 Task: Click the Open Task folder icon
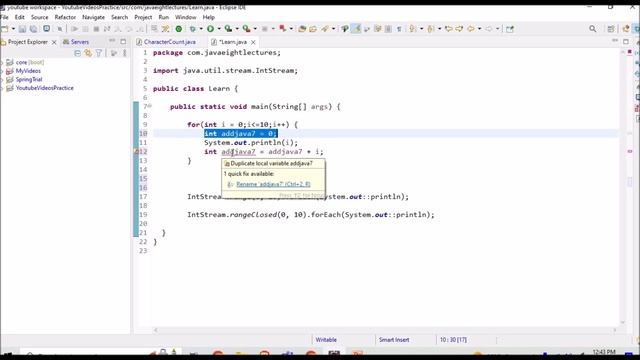pyautogui.click(x=313, y=29)
